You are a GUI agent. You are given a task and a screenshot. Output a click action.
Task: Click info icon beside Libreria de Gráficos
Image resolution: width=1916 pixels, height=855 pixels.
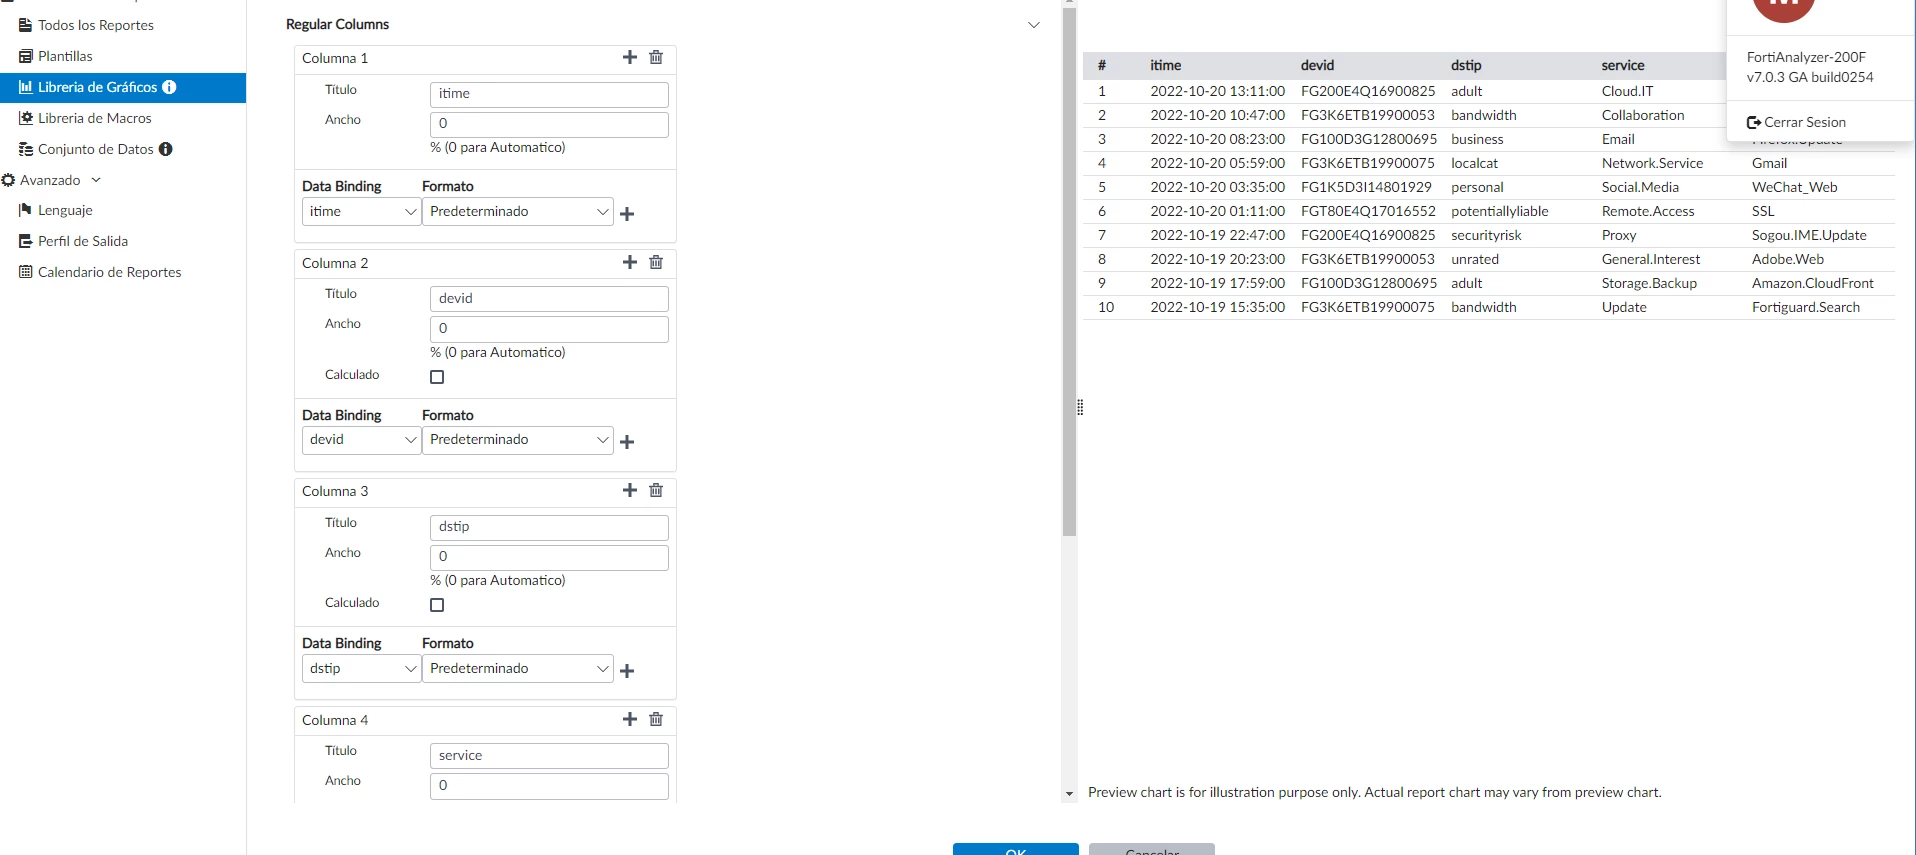(x=169, y=87)
